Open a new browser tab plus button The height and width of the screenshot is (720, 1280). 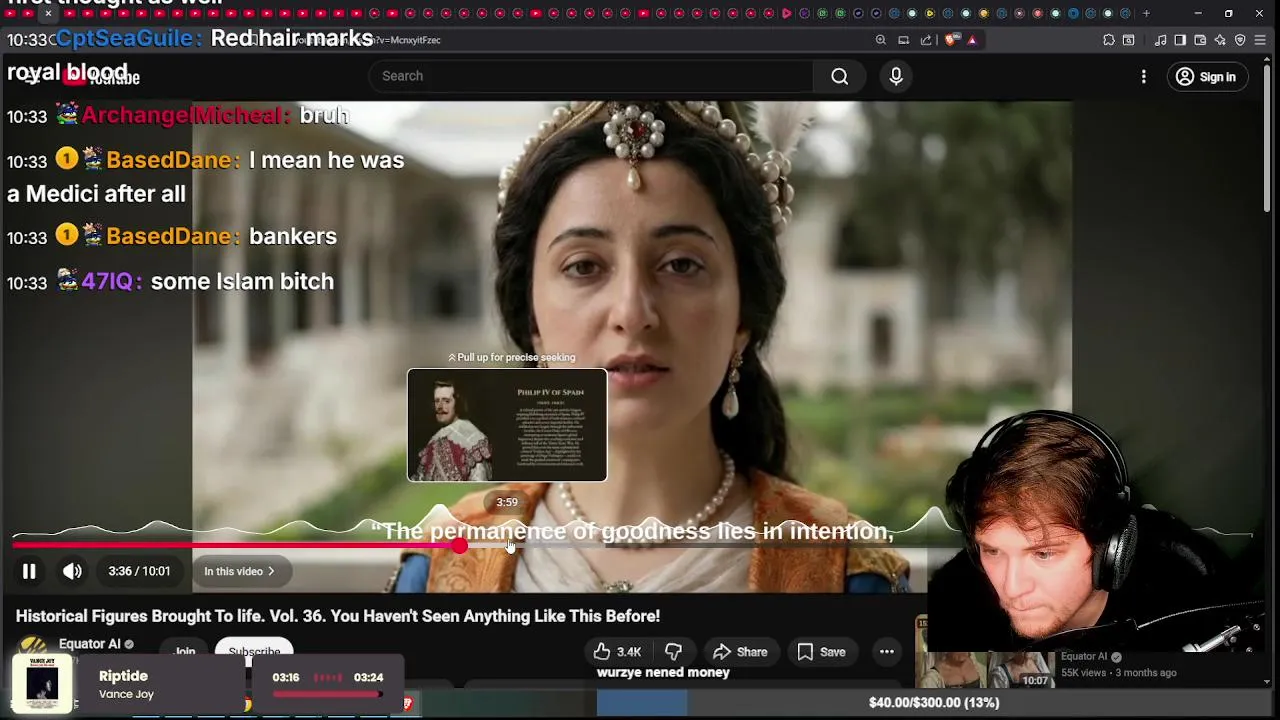click(1146, 13)
